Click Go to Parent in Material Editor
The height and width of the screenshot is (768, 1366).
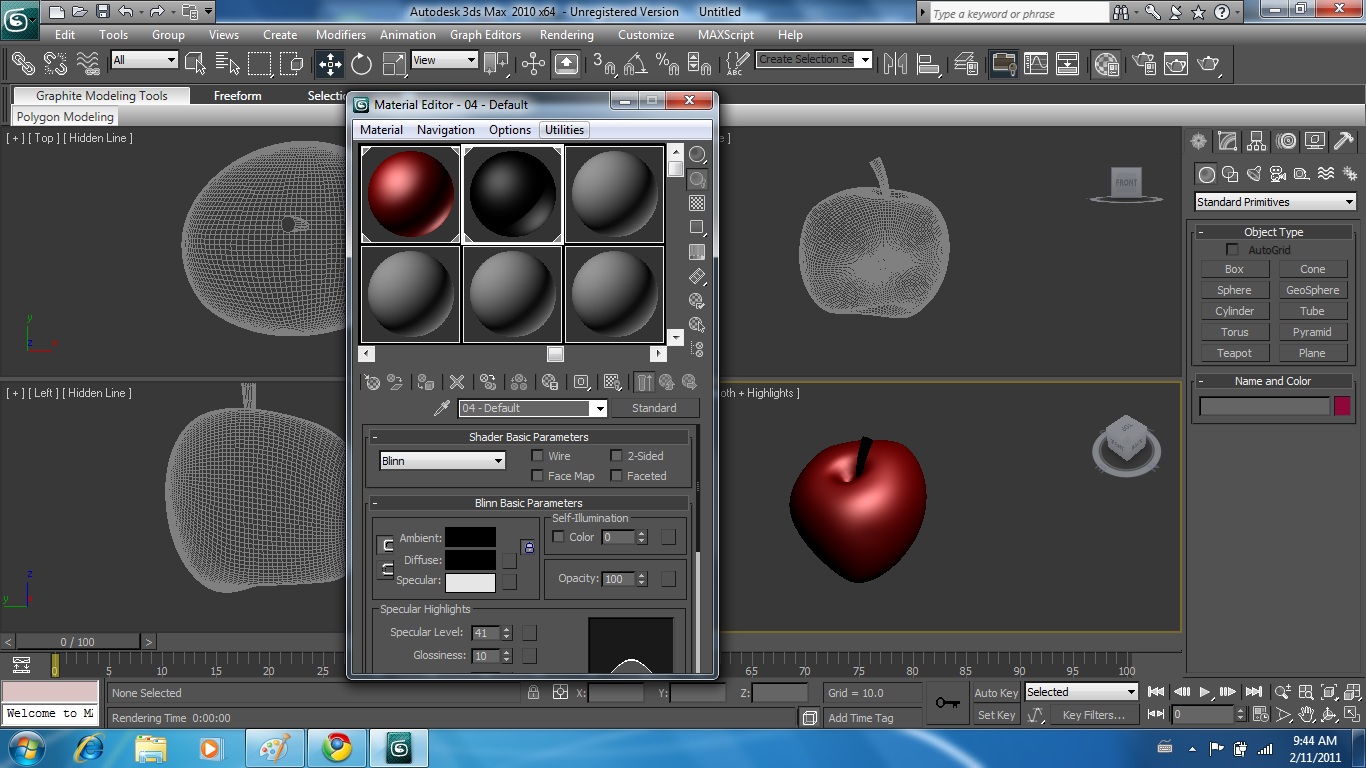coord(667,382)
